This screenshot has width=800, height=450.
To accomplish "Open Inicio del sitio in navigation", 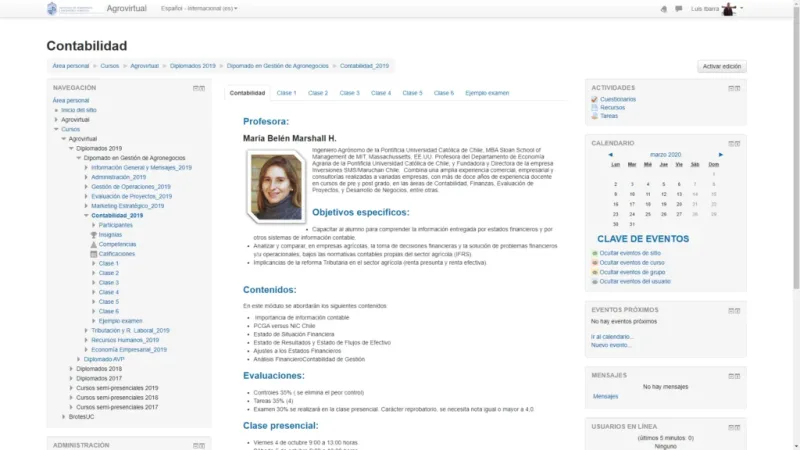I will coord(79,110).
